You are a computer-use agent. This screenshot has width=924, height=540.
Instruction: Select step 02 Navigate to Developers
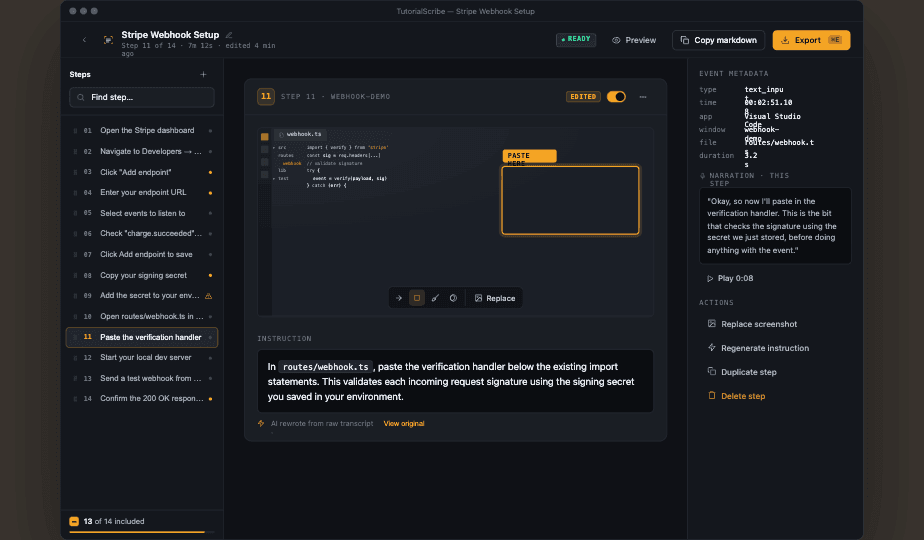pyautogui.click(x=141, y=152)
